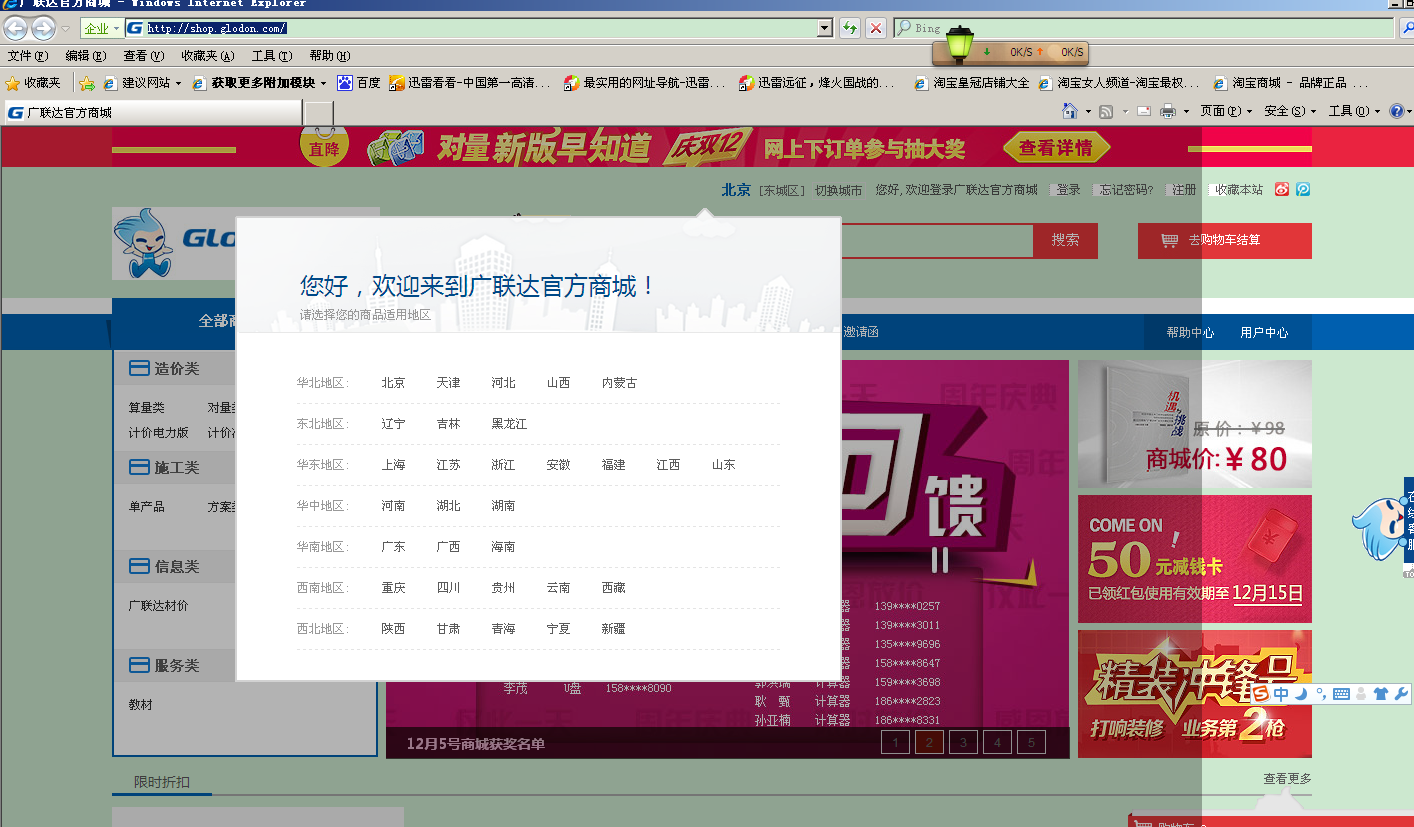Click the 注册 register link
This screenshot has width=1414, height=827.
tap(1184, 190)
